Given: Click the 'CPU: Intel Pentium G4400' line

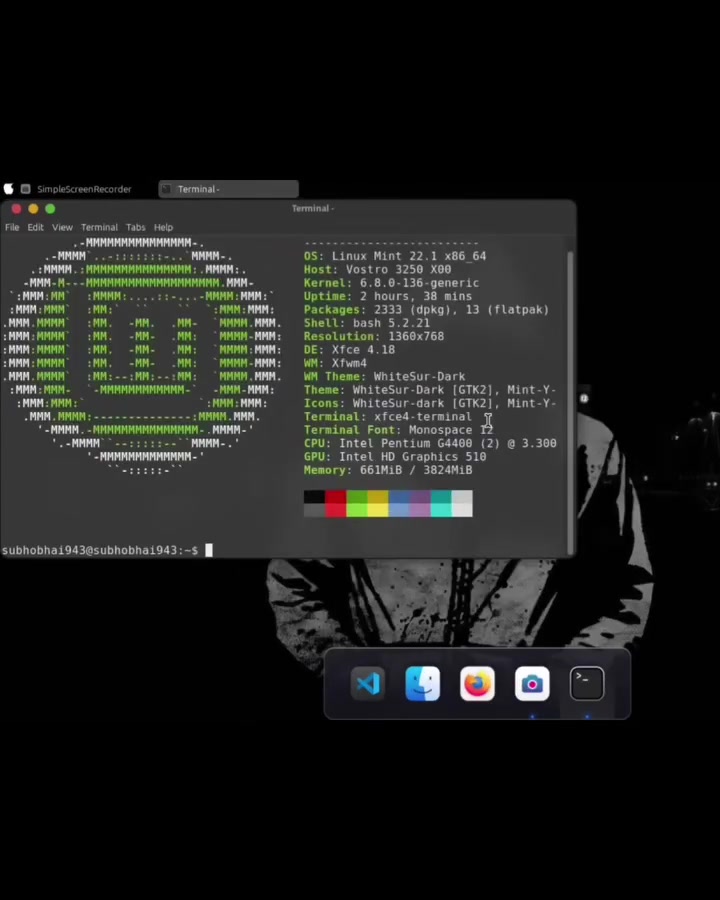Looking at the screenshot, I should [430, 443].
